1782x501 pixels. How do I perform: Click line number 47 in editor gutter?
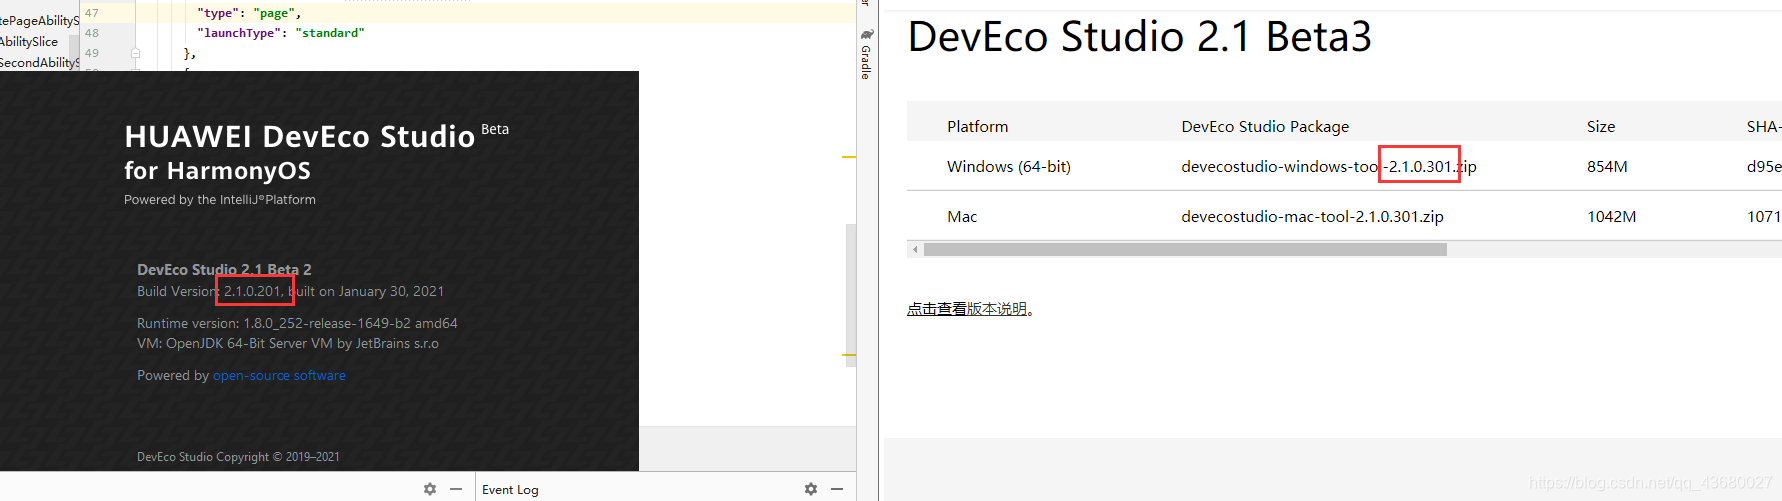92,13
